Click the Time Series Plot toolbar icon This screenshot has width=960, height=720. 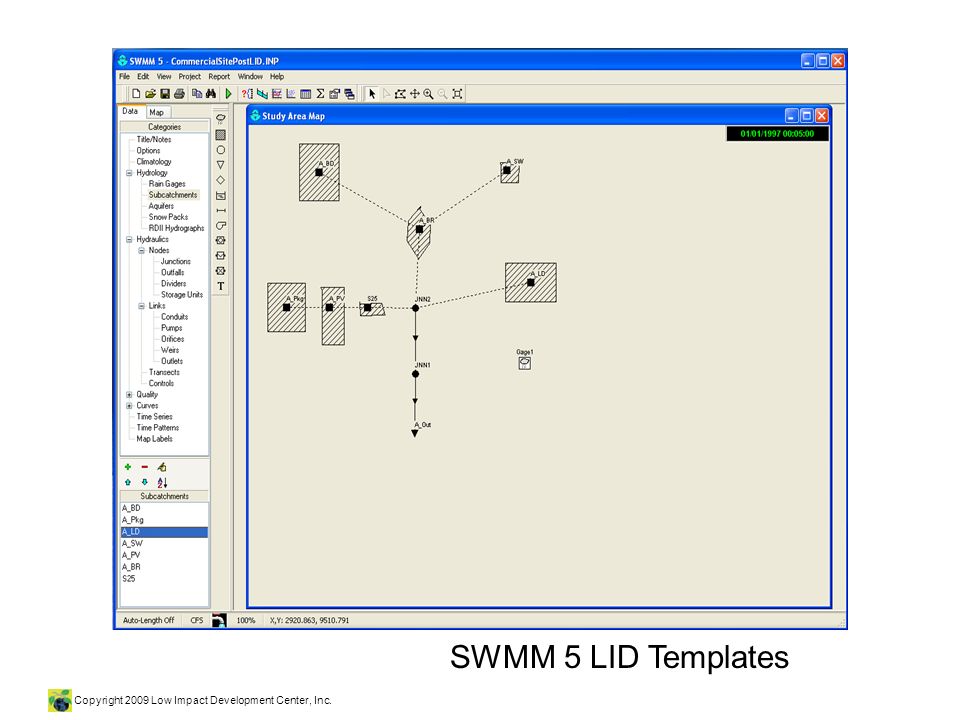tap(277, 94)
